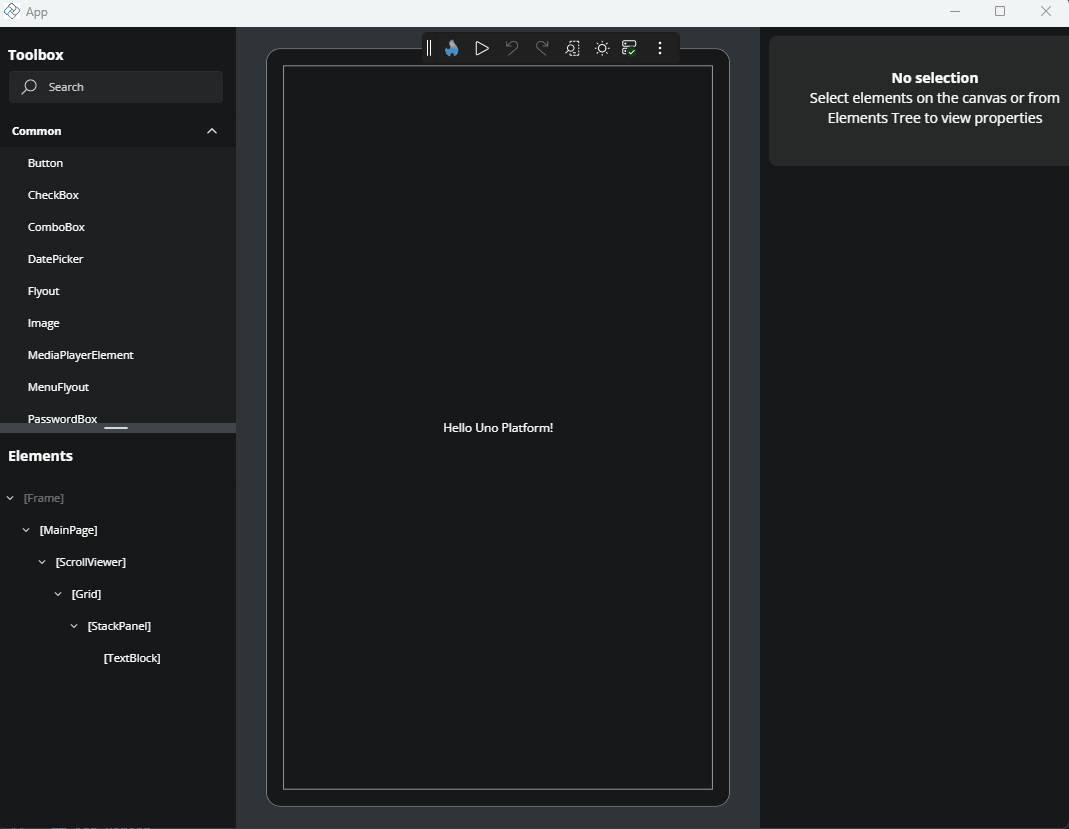Image resolution: width=1069 pixels, height=829 pixels.
Task: Click the Undo icon
Action: 511,47
